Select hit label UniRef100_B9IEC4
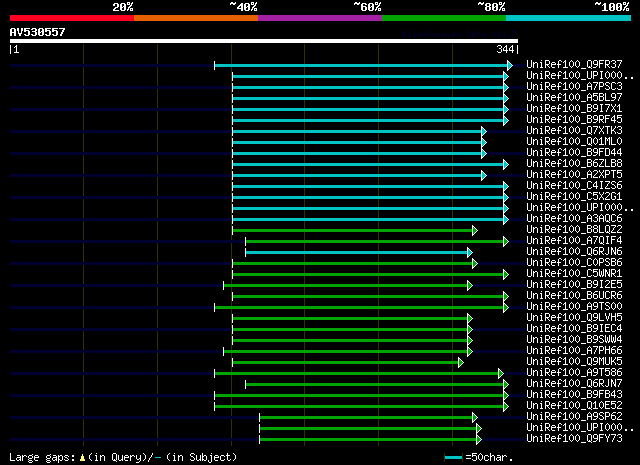Image resolution: width=640 pixels, height=465 pixels. [x=574, y=328]
